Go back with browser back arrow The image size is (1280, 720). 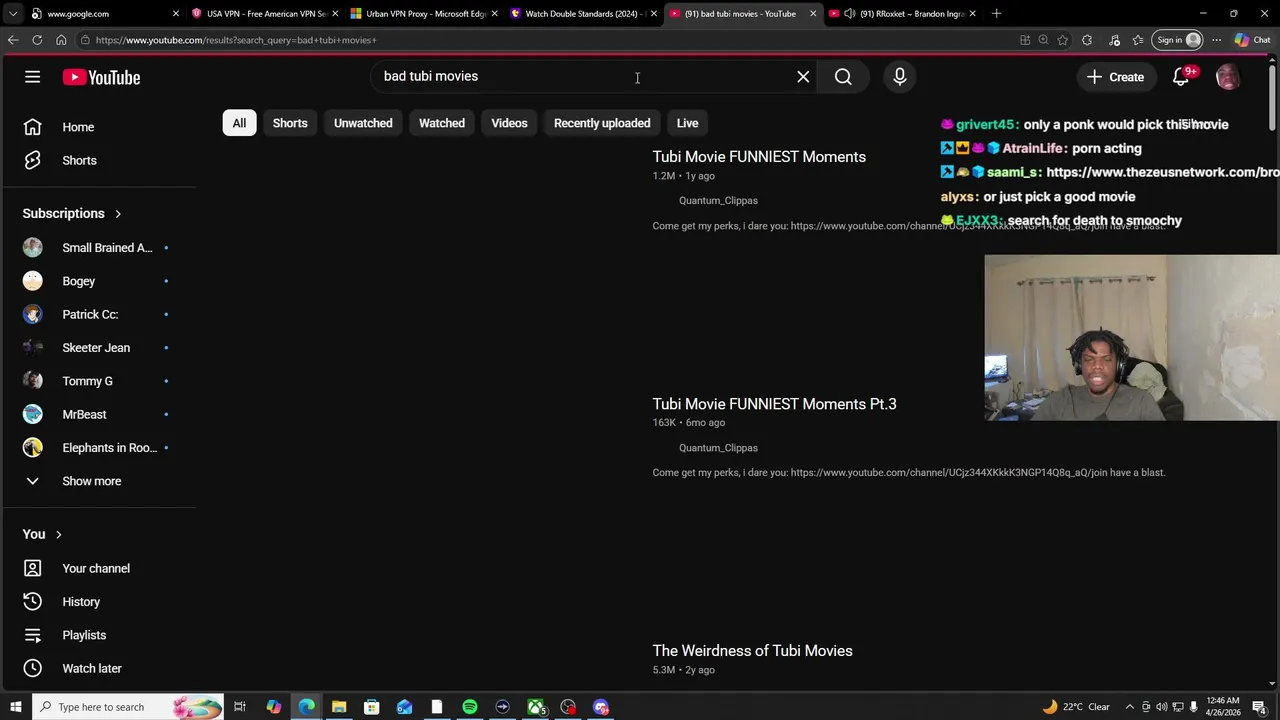[x=13, y=40]
